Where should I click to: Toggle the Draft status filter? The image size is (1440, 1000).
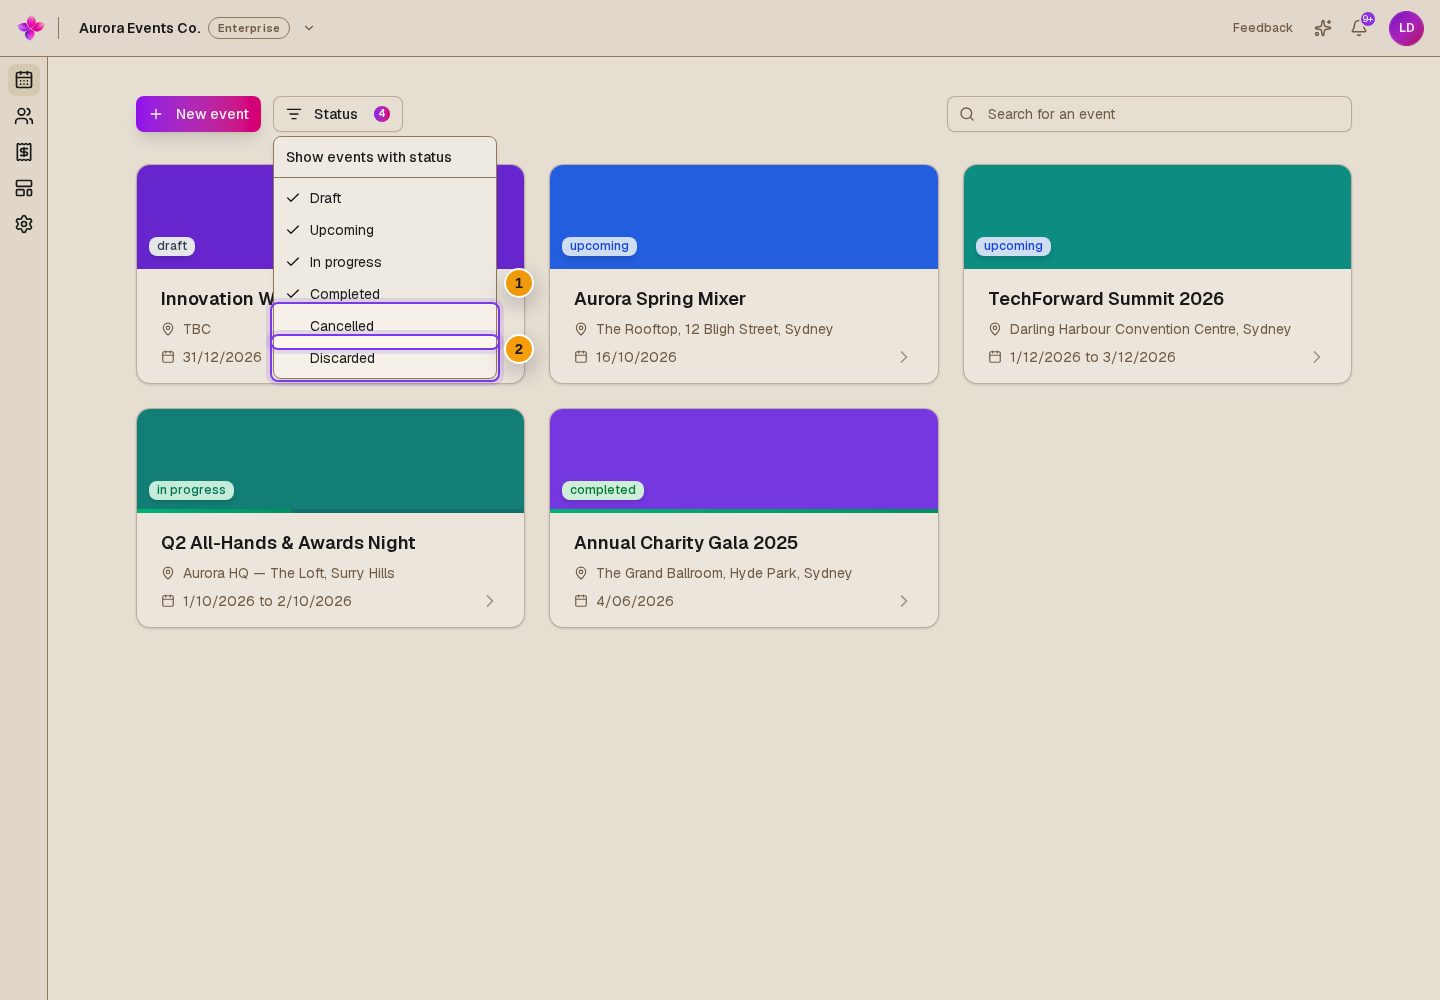click(385, 198)
